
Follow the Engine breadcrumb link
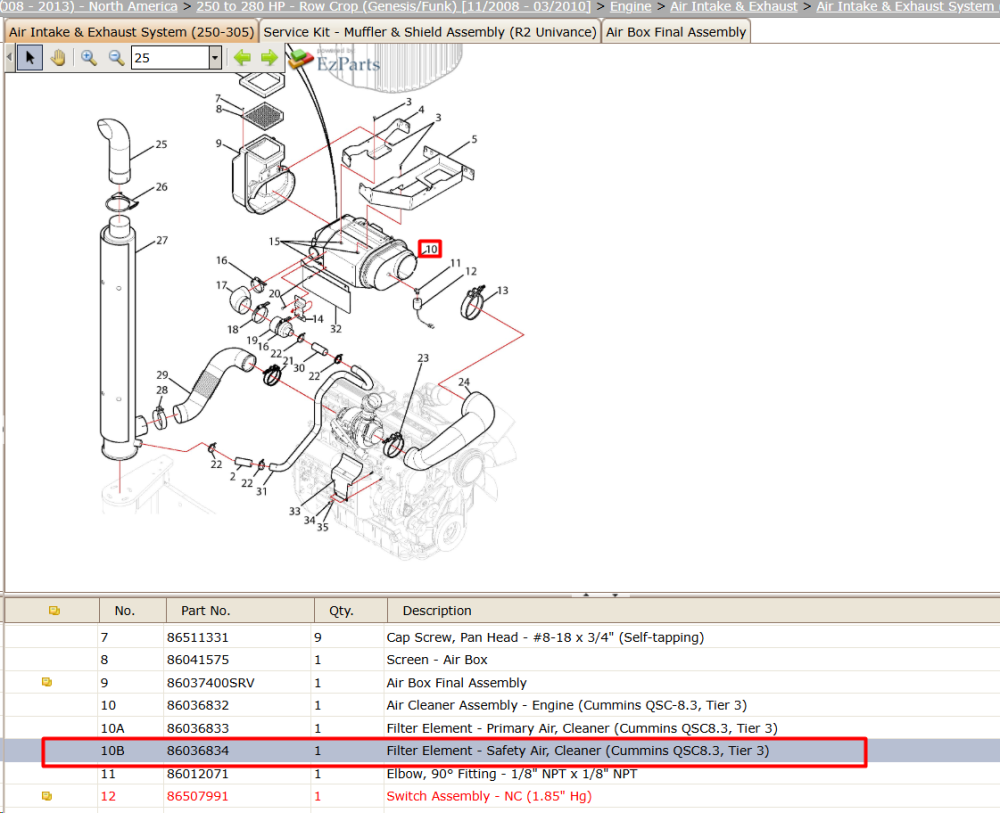(631, 6)
